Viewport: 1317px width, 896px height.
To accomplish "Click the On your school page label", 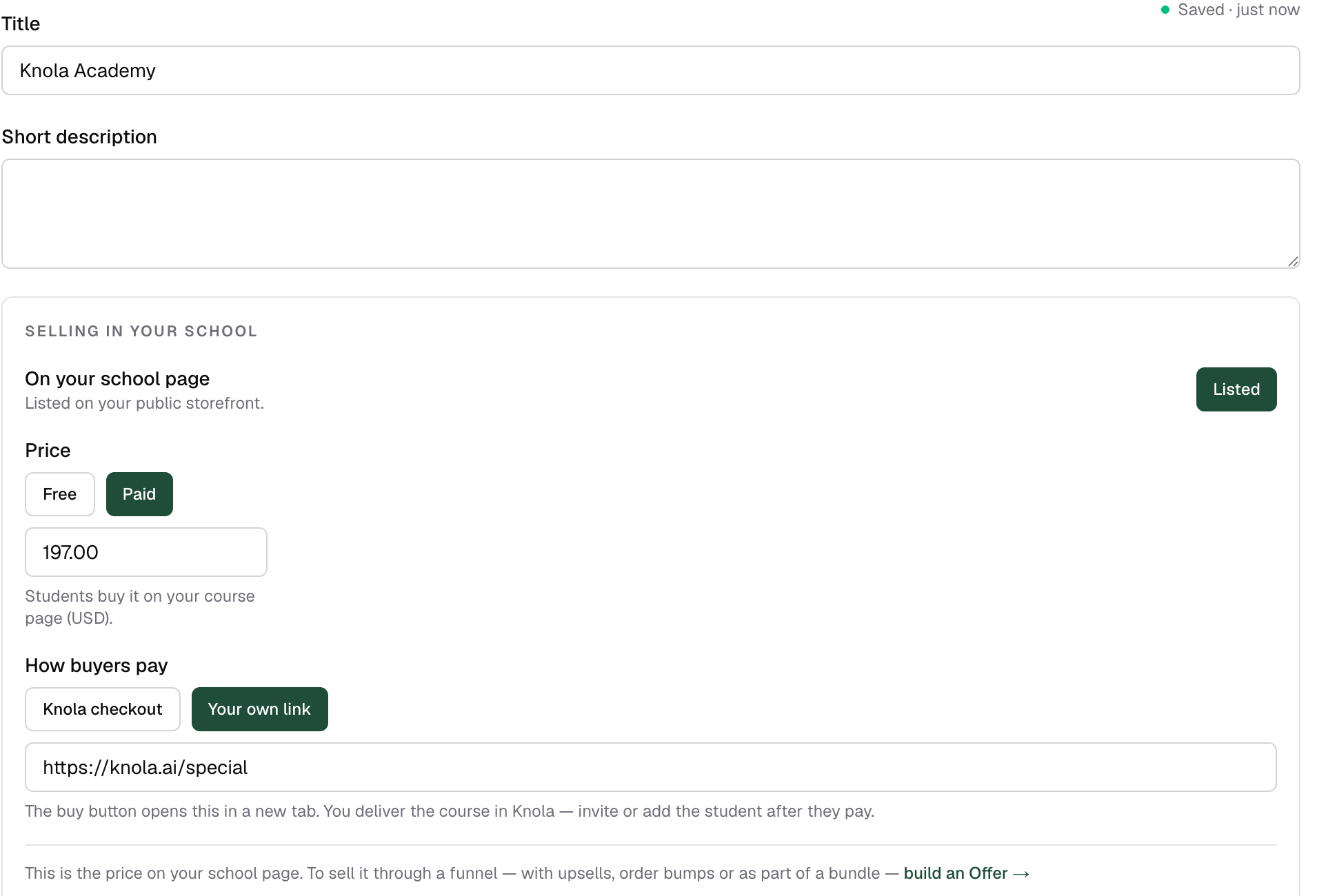I will [117, 379].
